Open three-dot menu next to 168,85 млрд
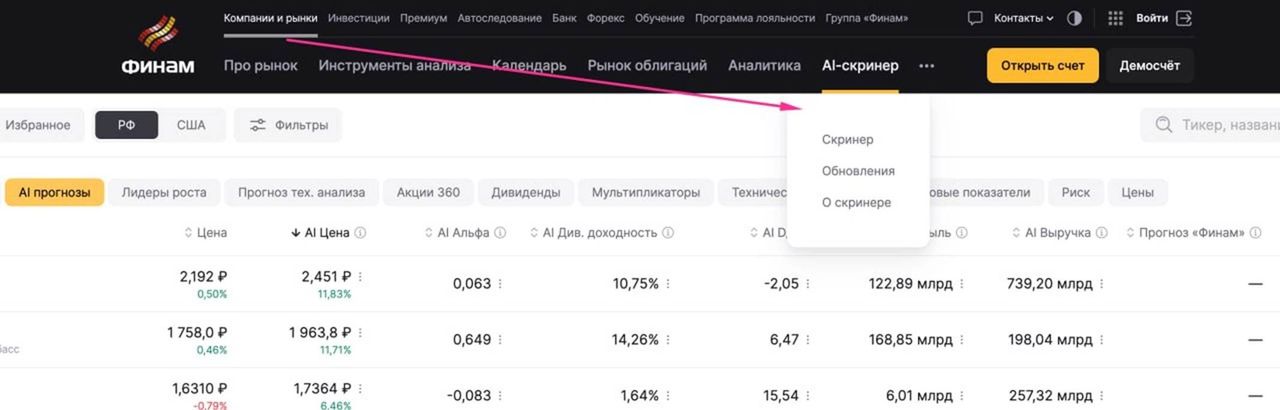The height and width of the screenshot is (410, 1280). click(962, 340)
